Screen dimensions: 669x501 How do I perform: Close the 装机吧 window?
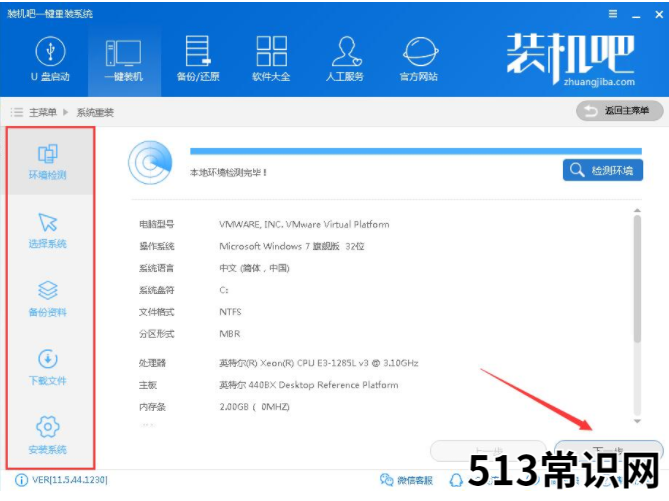point(659,15)
